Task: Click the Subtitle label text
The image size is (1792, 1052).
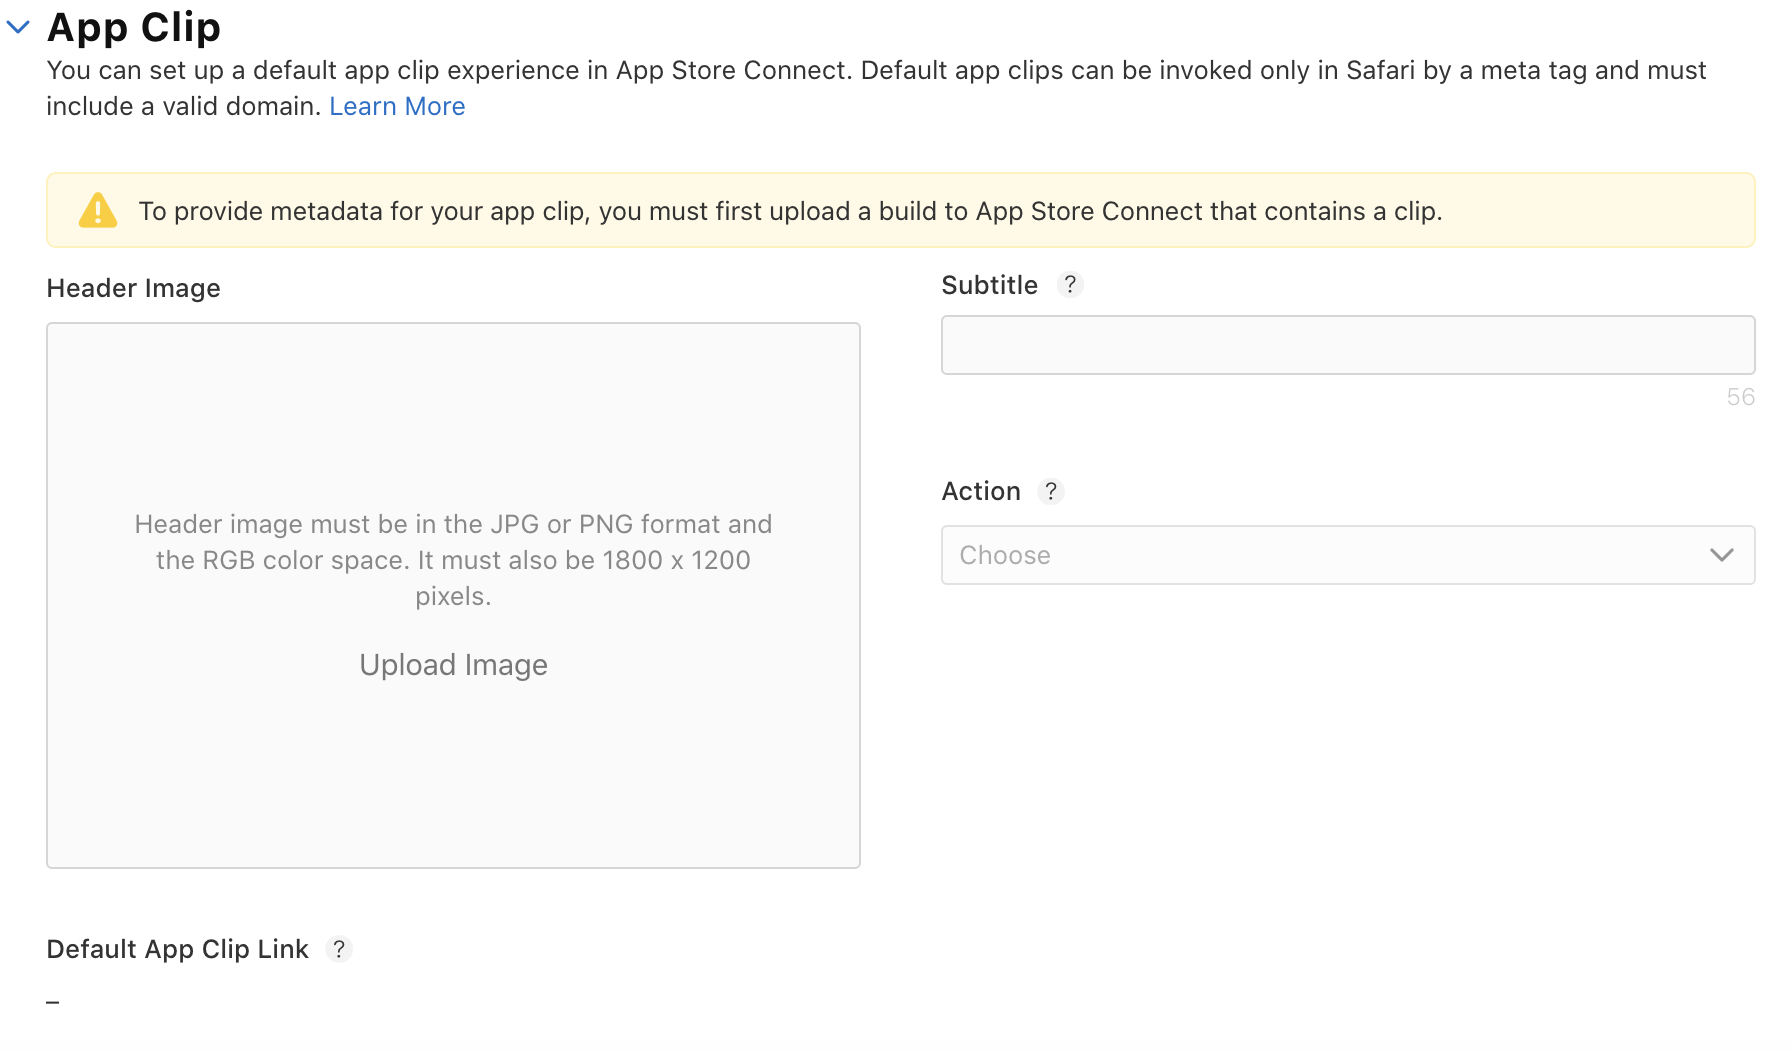Action: (989, 285)
